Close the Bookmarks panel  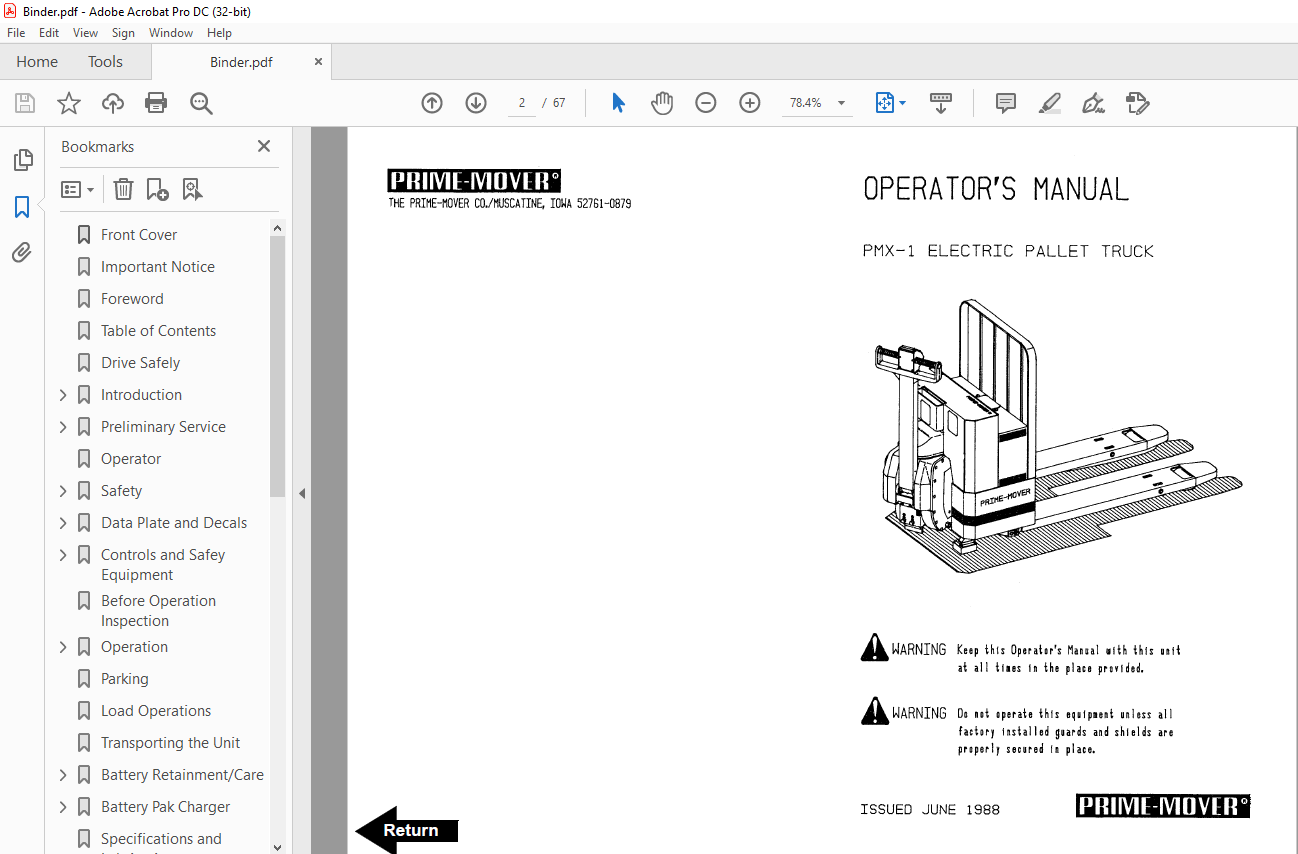click(x=264, y=146)
